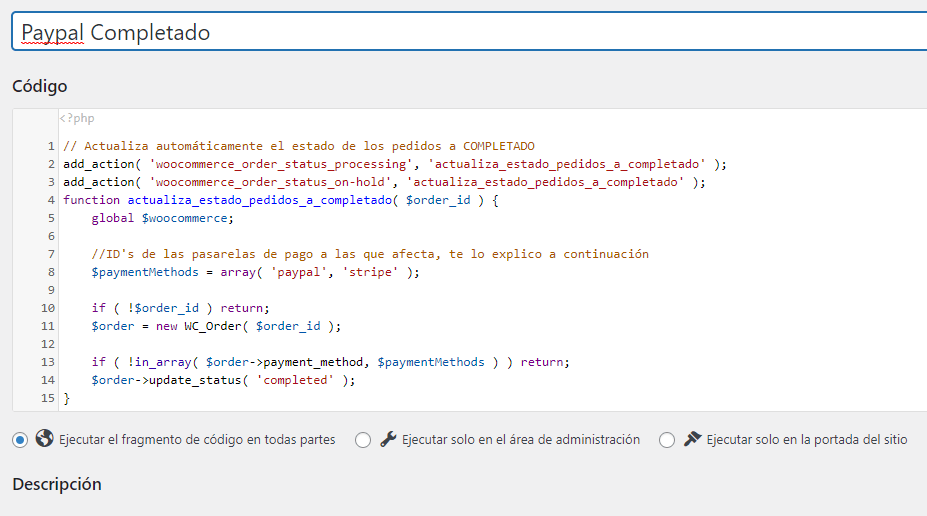This screenshot has height=516, width=927.
Task: Click the globe icon for run everywhere
Action: tap(44, 439)
